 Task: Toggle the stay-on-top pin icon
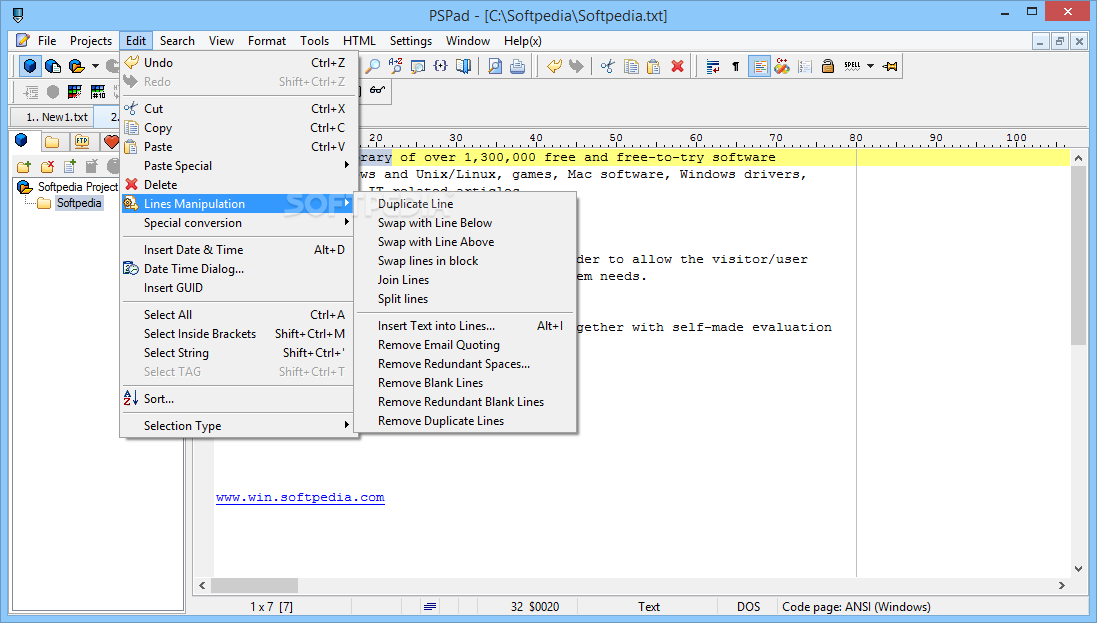point(890,66)
